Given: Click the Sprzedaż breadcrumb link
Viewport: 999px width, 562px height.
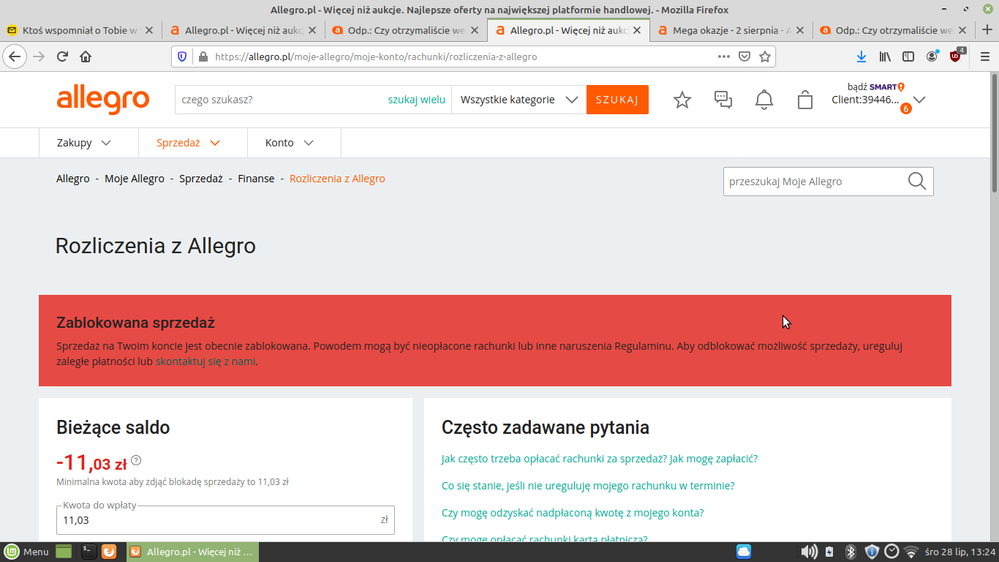Looking at the screenshot, I should [201, 178].
